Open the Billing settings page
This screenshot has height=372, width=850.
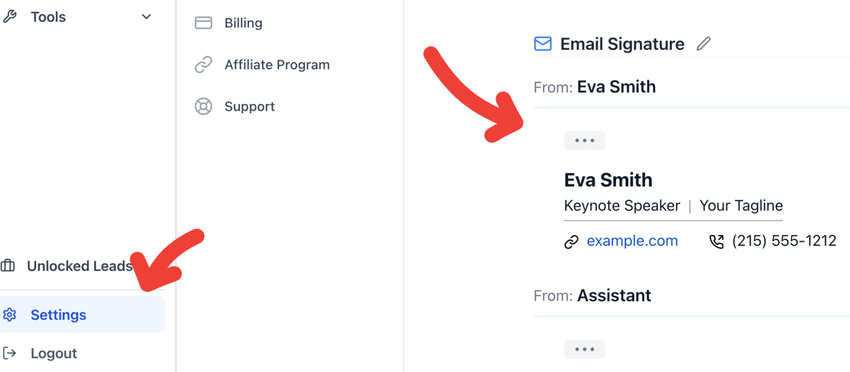(243, 23)
